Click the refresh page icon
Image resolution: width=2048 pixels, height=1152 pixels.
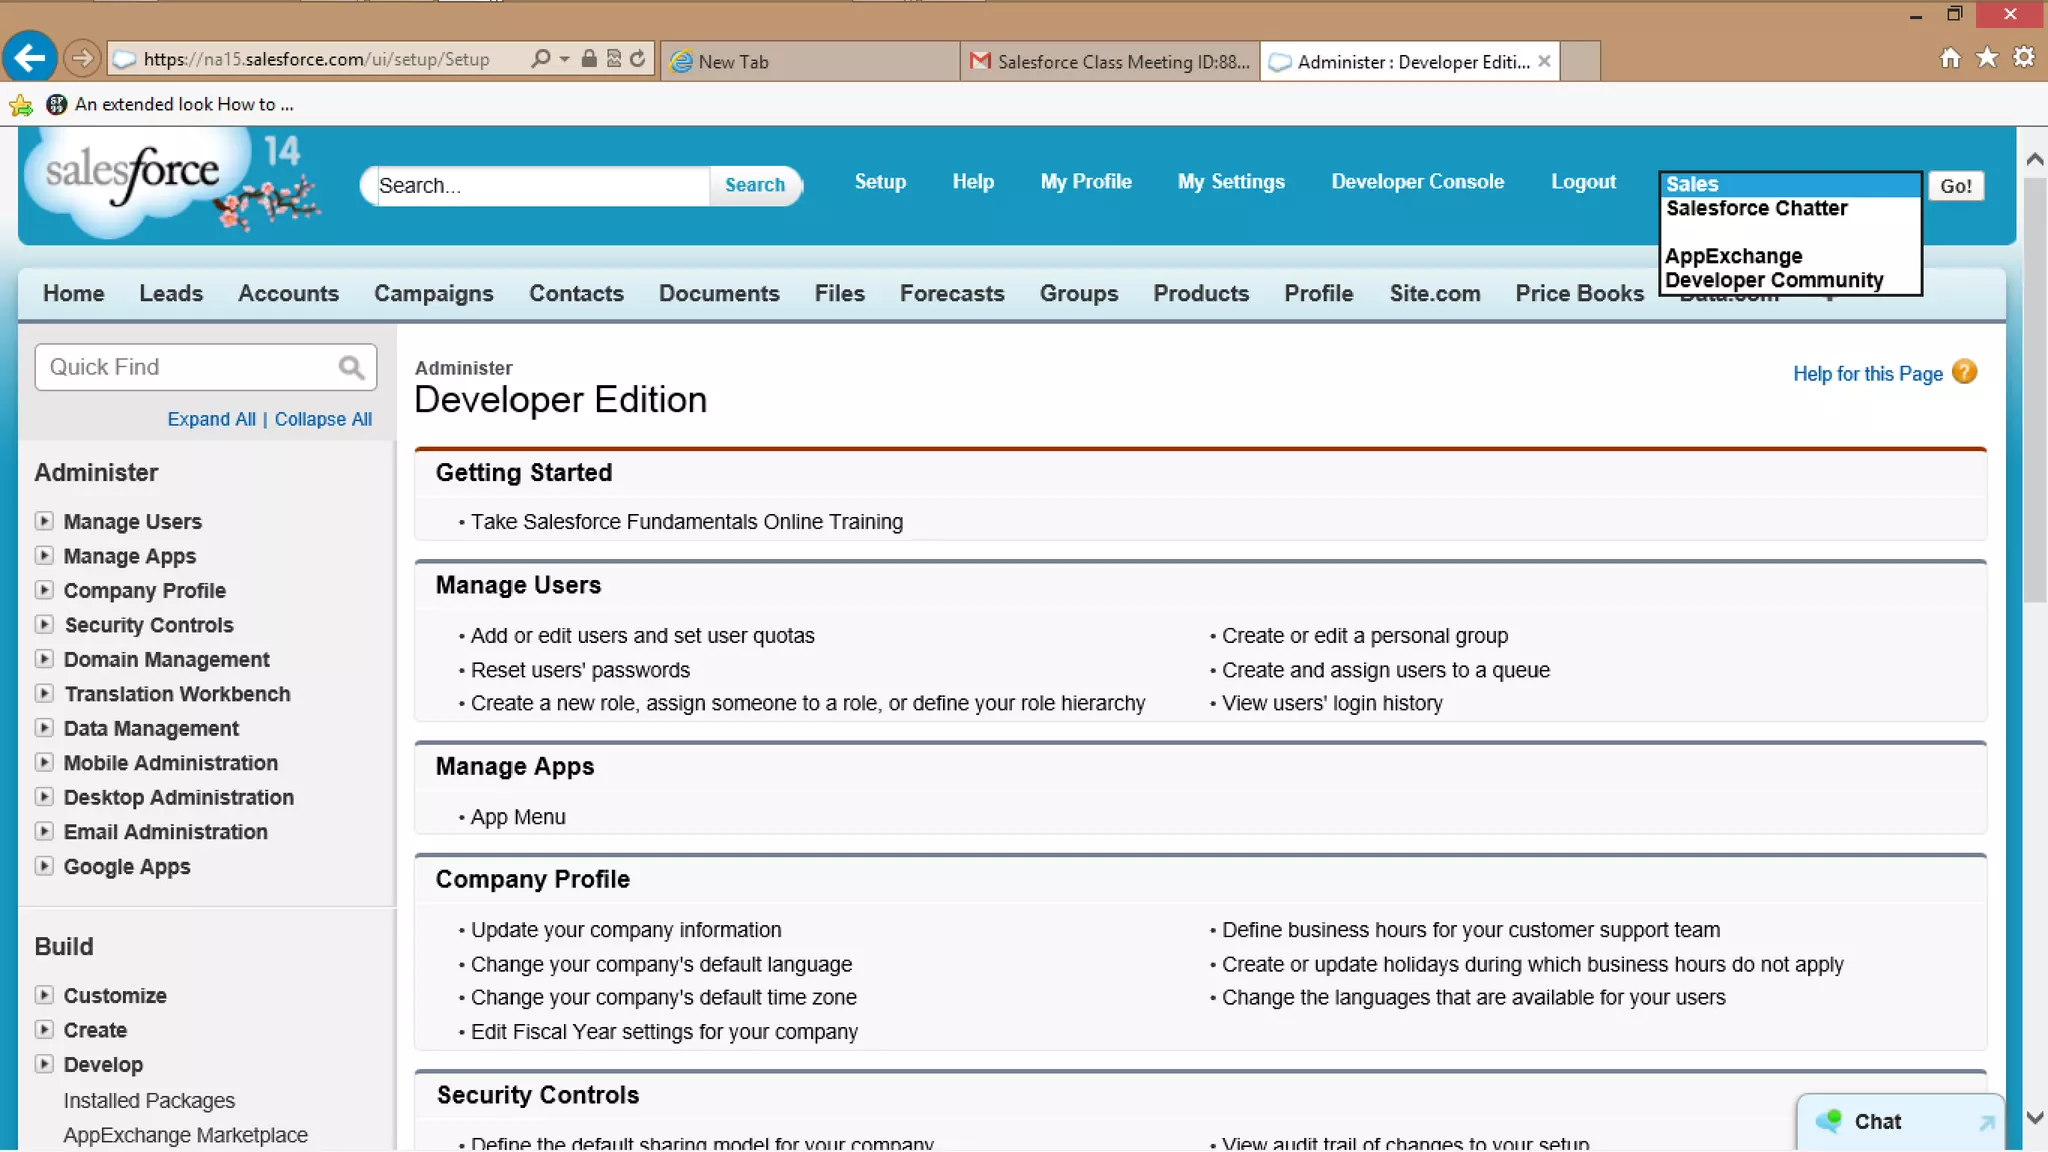[x=637, y=59]
